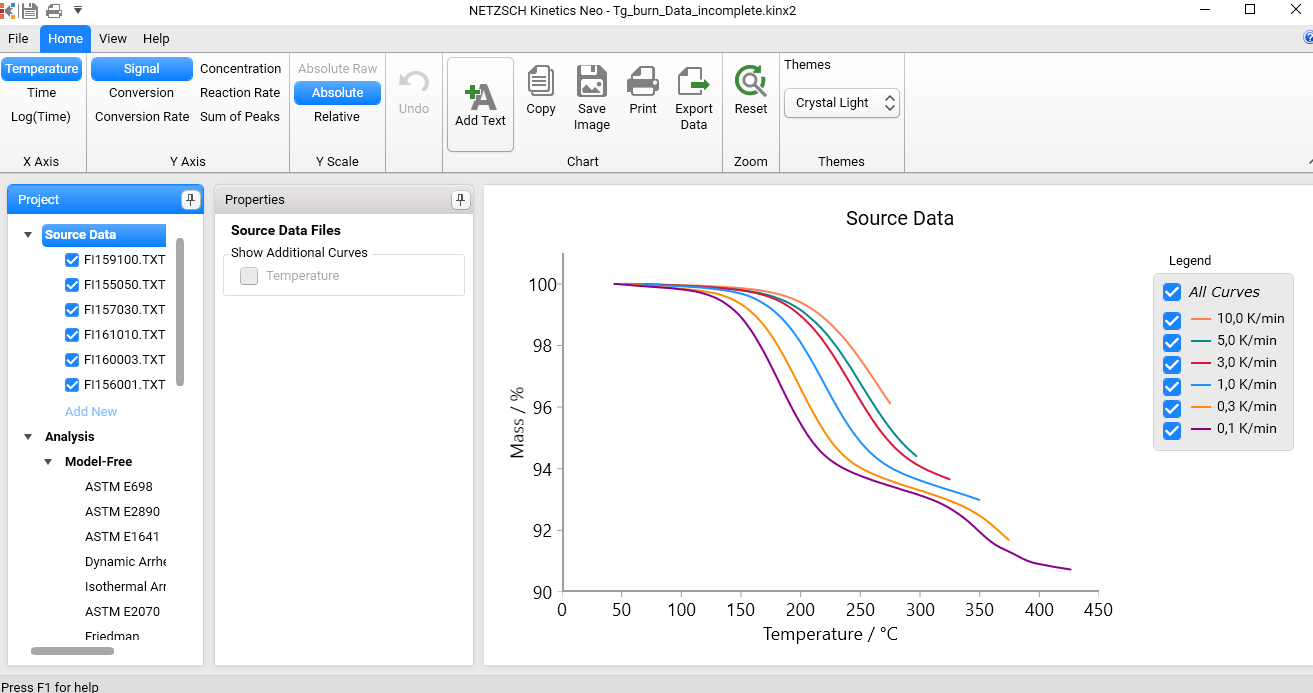Collapse the Model-Free analysis group
This screenshot has width=1313, height=693.
(x=47, y=461)
